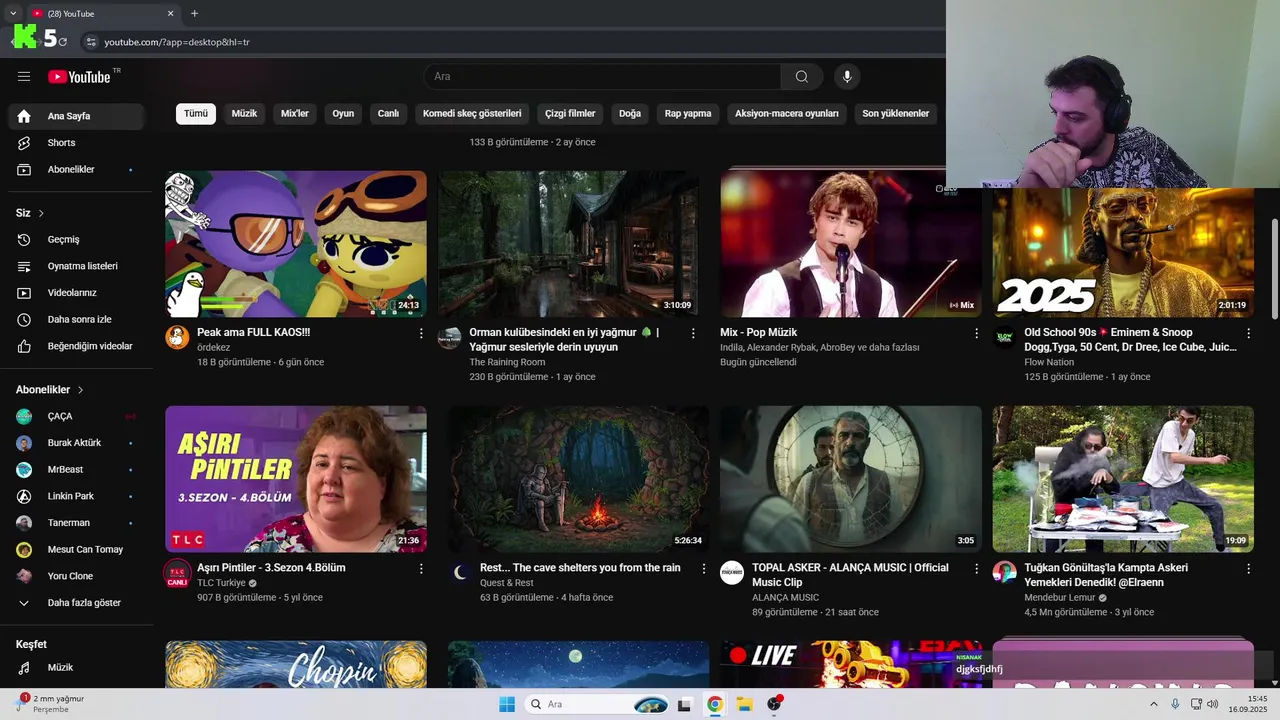Image resolution: width=1280 pixels, height=720 pixels.
Task: Open The Raining Room channel link
Action: point(507,362)
